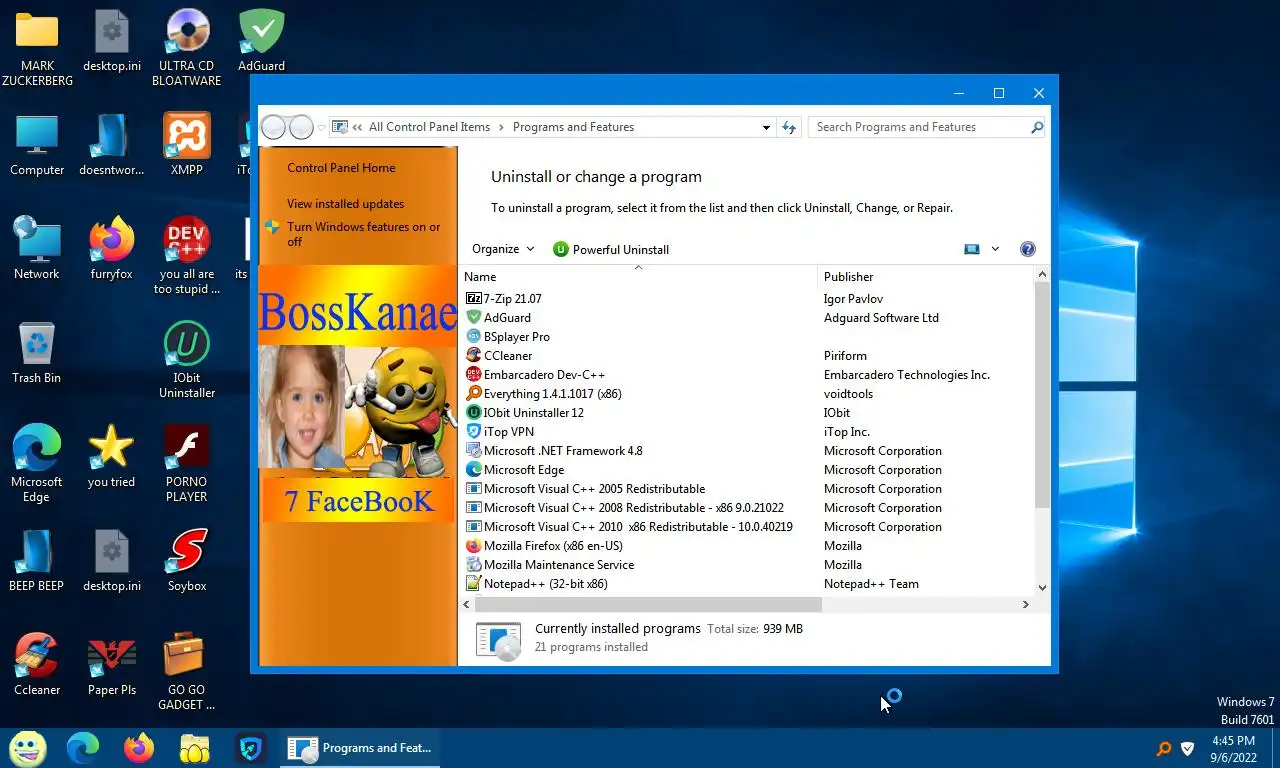1280x768 pixels.
Task: Go back with the Back button
Action: (x=273, y=127)
